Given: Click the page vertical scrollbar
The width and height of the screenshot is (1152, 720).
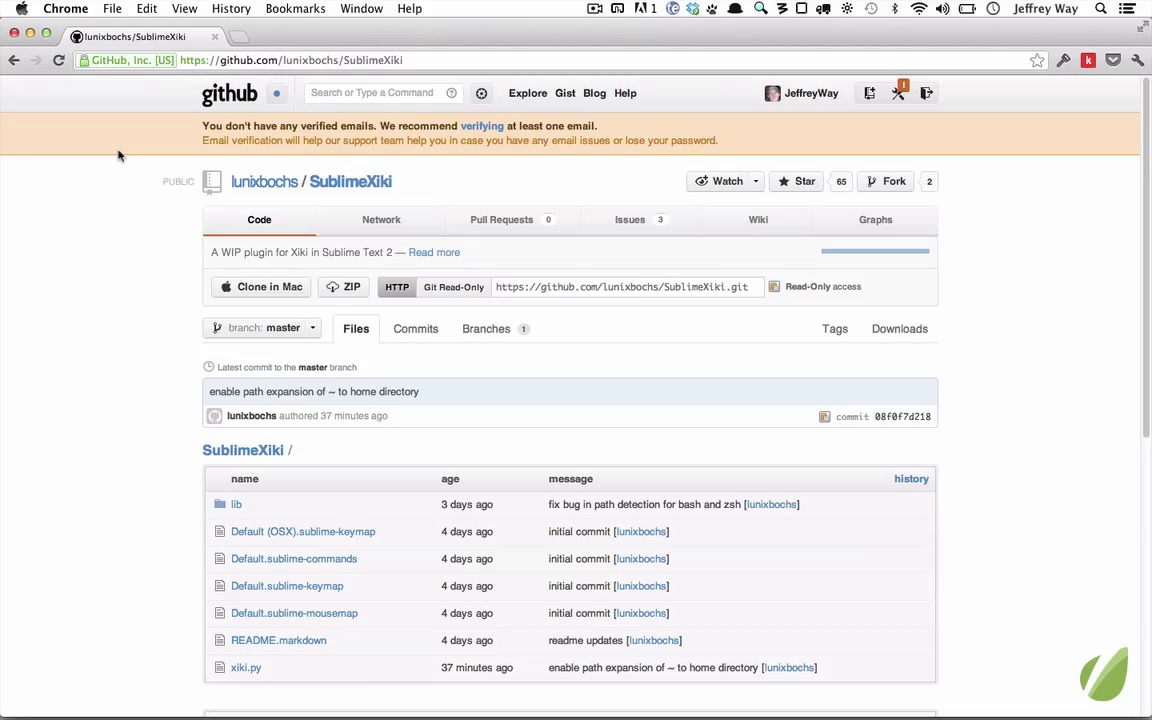Looking at the screenshot, I should tap(1146, 257).
